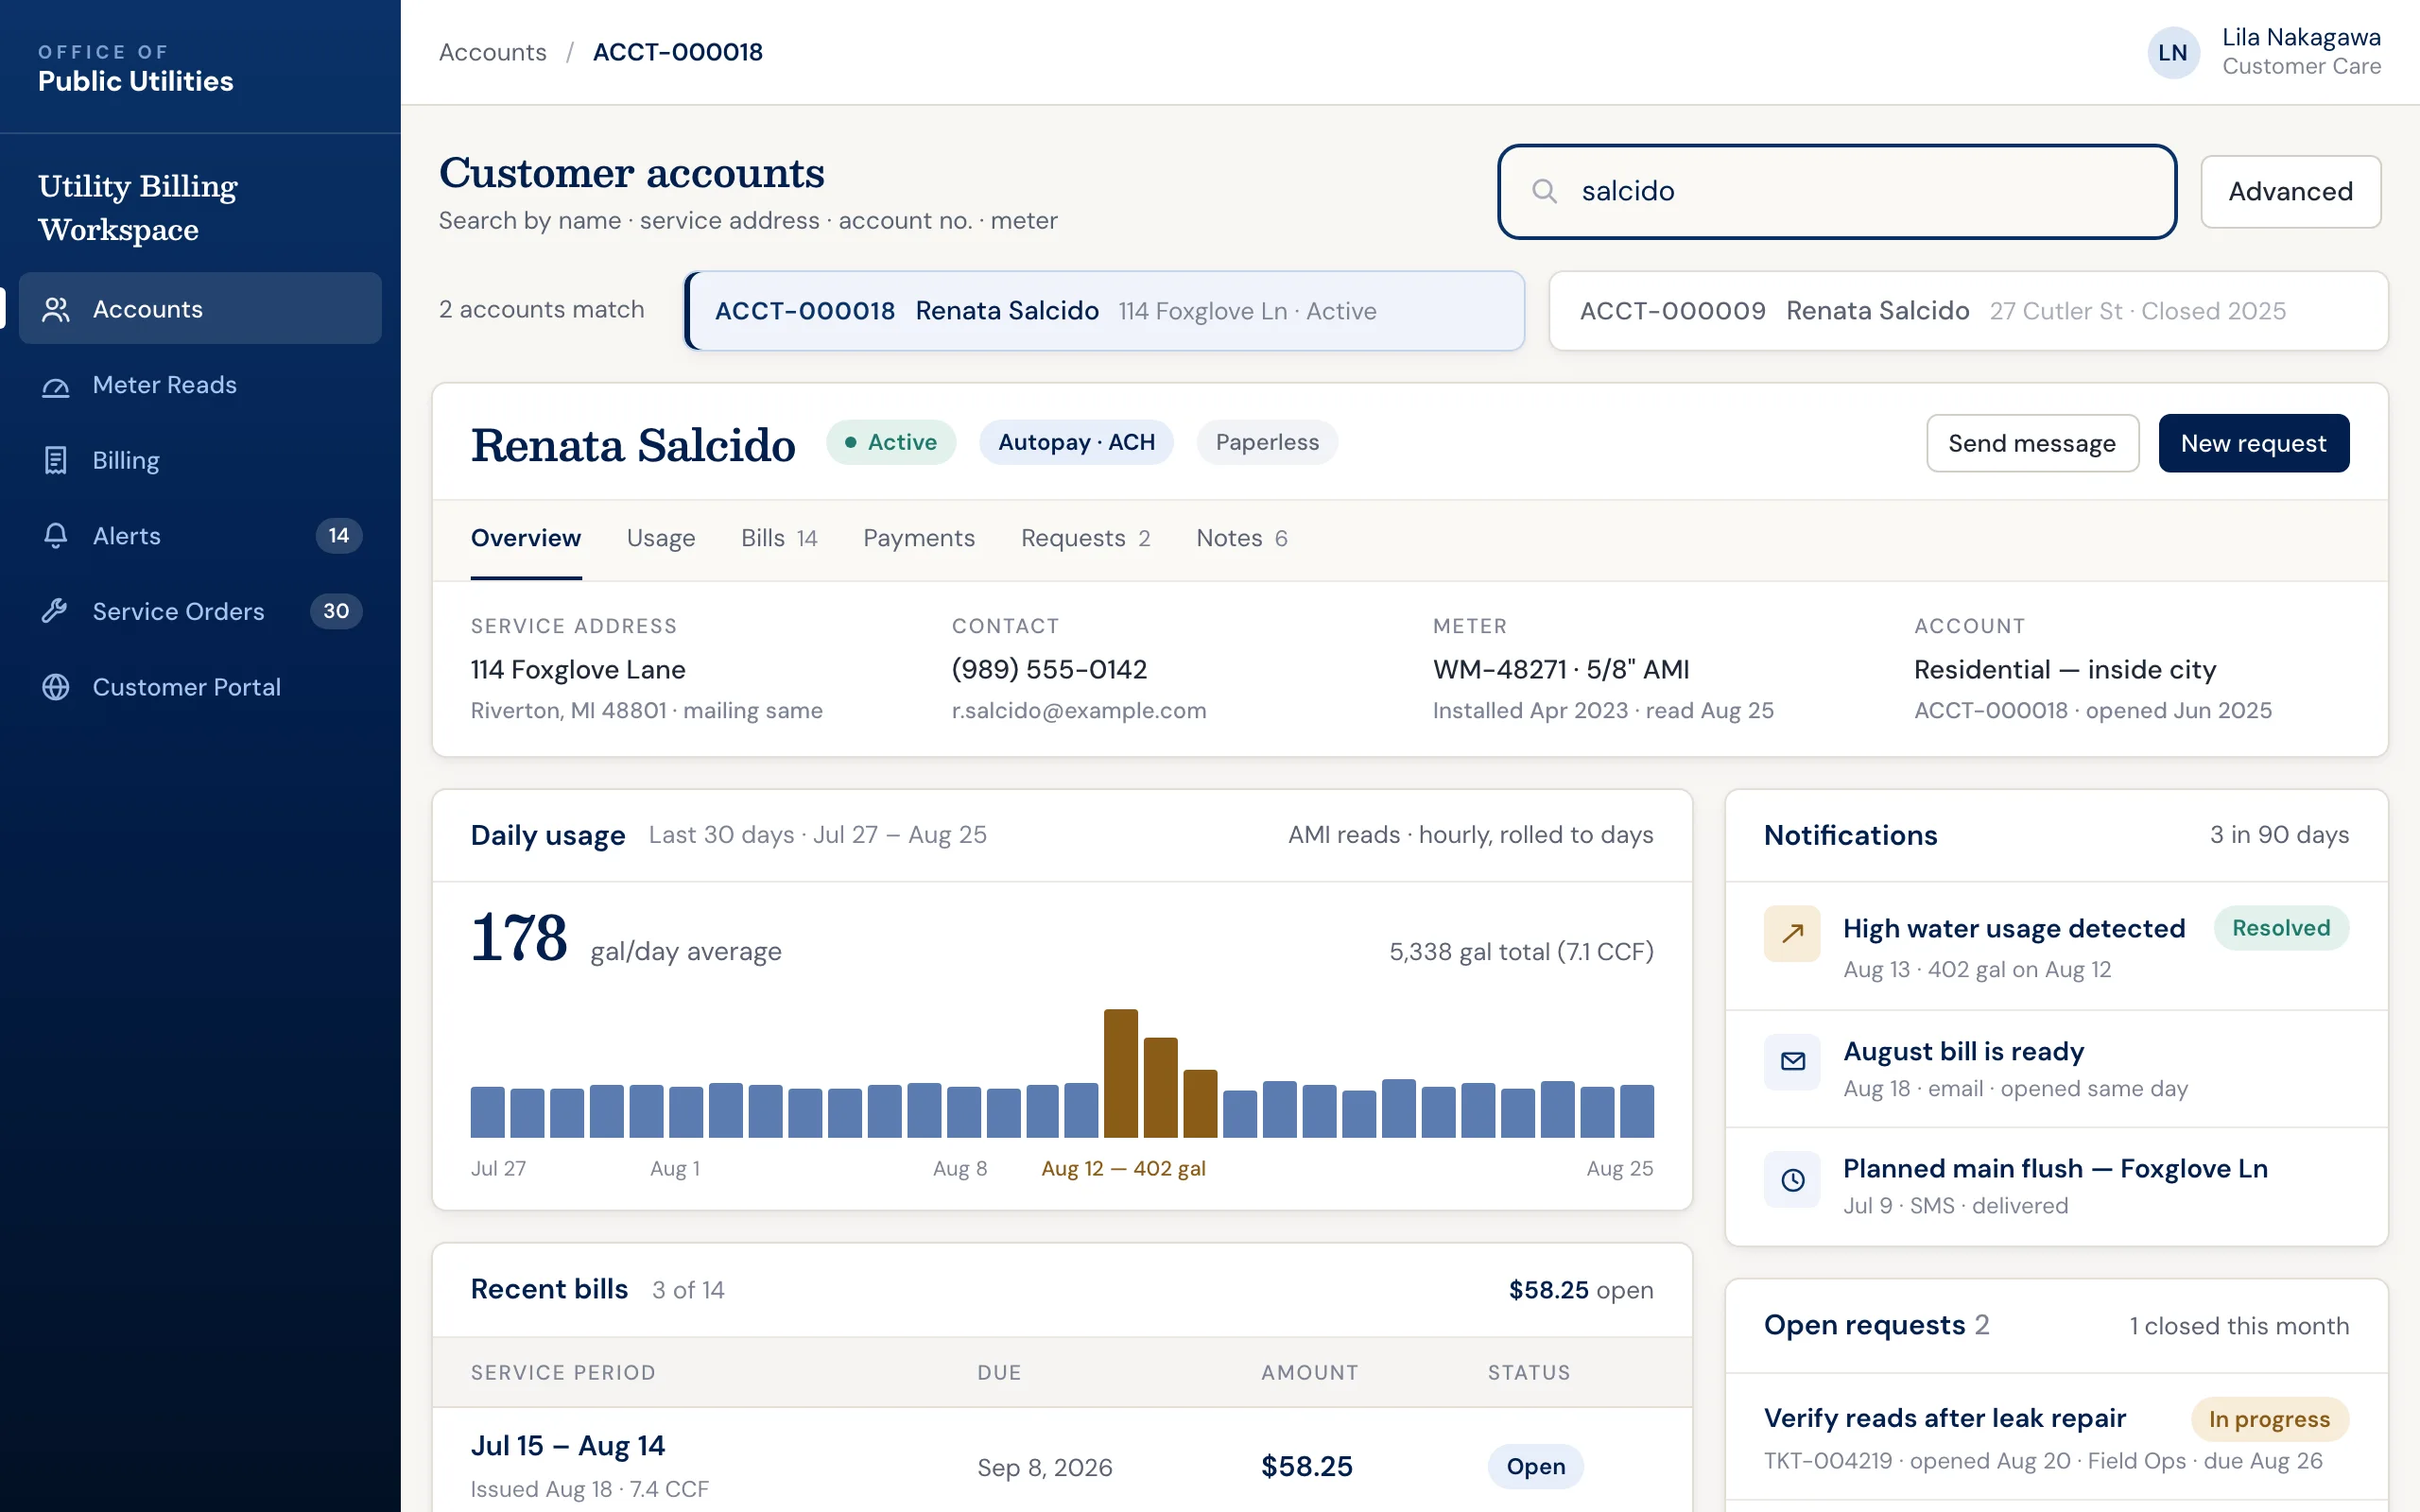Click the Alerts bell icon

[56, 536]
